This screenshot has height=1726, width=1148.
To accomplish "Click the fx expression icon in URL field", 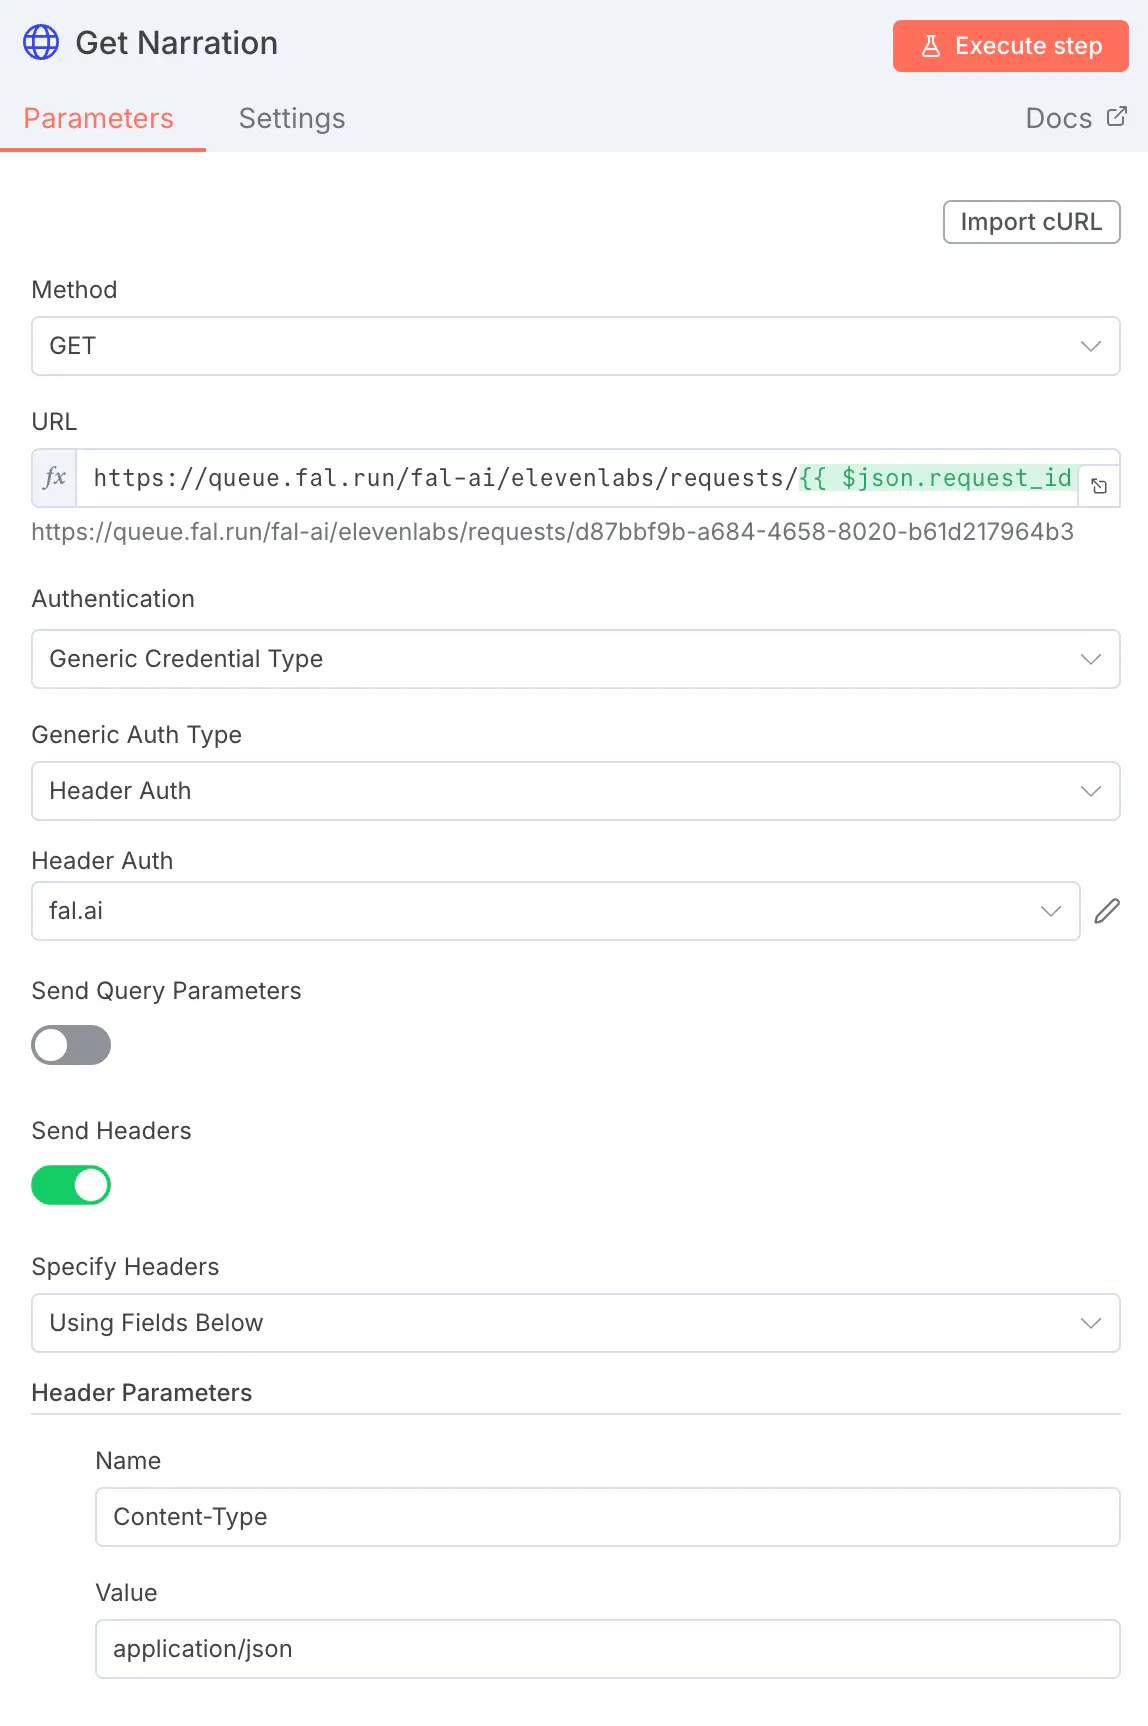I will [x=55, y=478].
